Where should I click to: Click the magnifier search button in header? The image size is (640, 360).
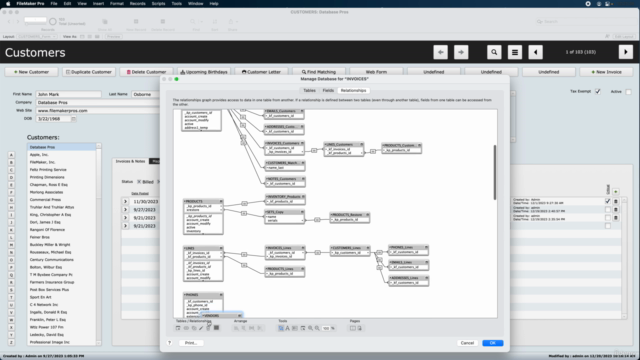(x=494, y=52)
